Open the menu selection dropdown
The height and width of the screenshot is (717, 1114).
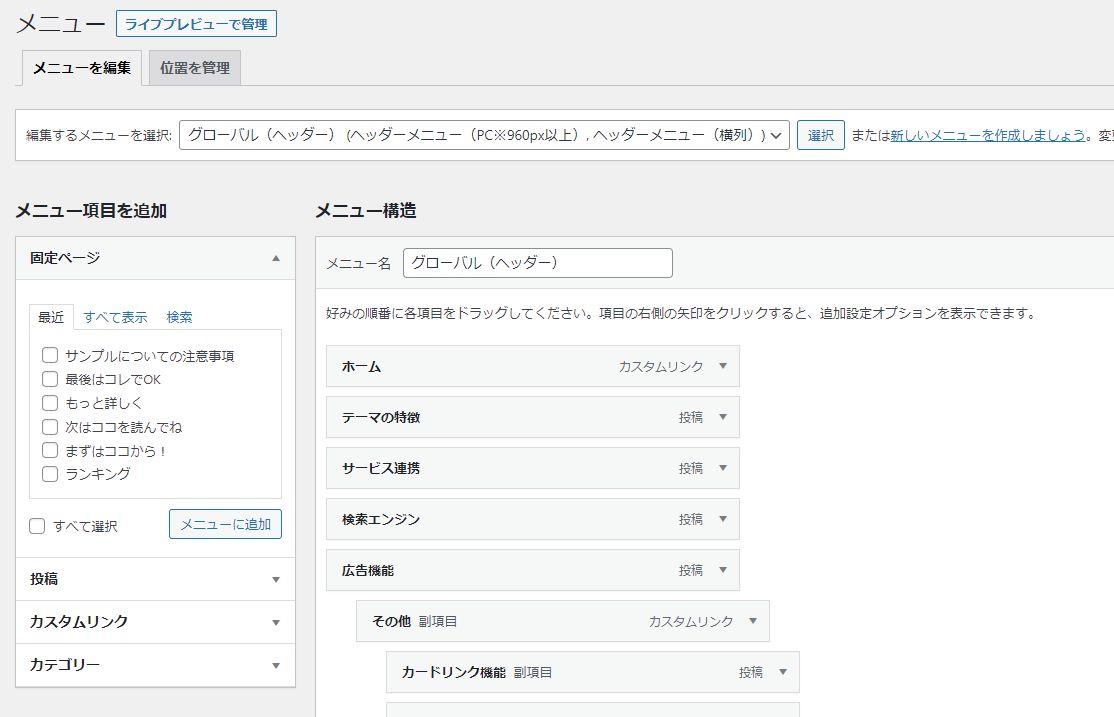[x=484, y=135]
